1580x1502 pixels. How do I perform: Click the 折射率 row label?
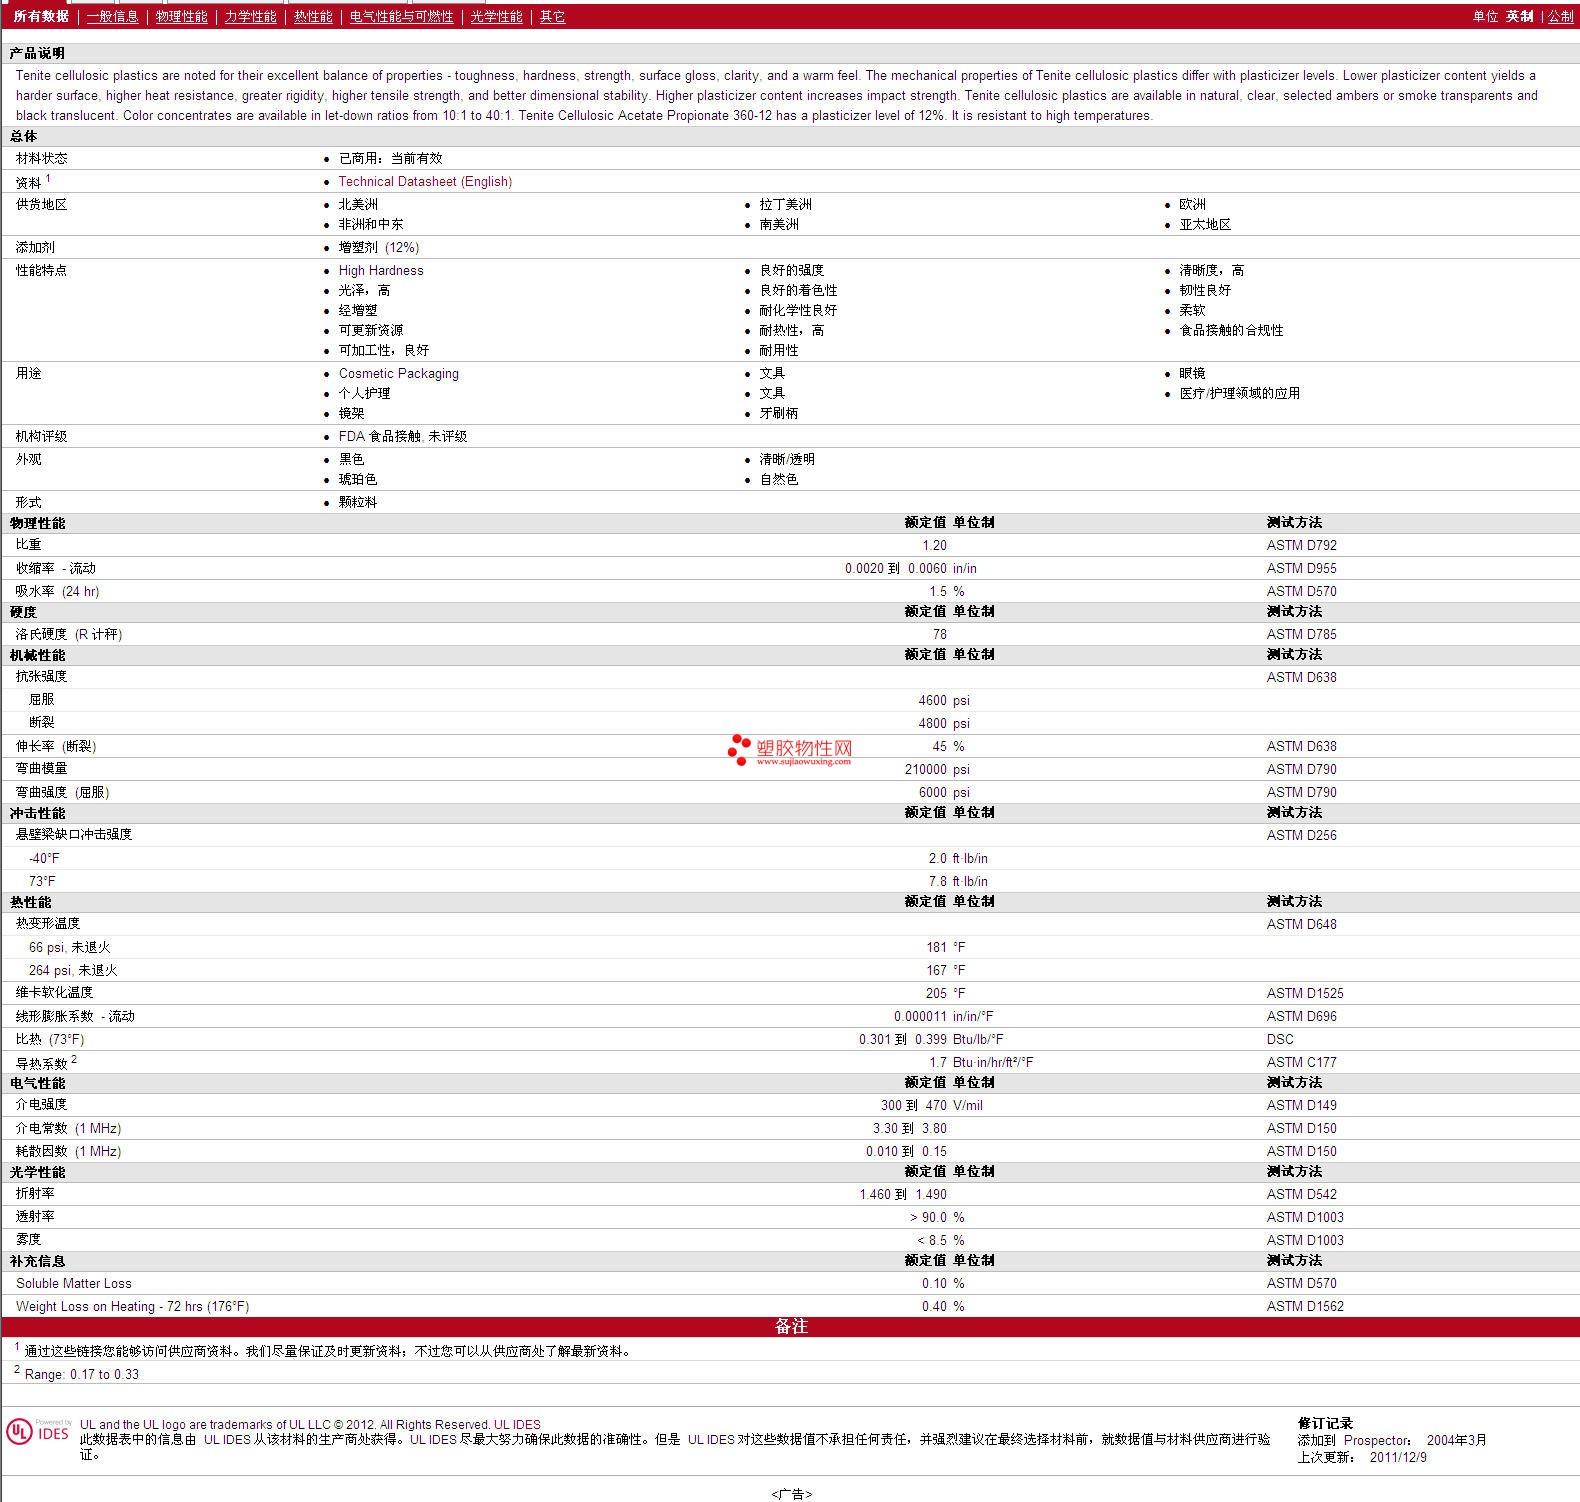click(35, 1193)
